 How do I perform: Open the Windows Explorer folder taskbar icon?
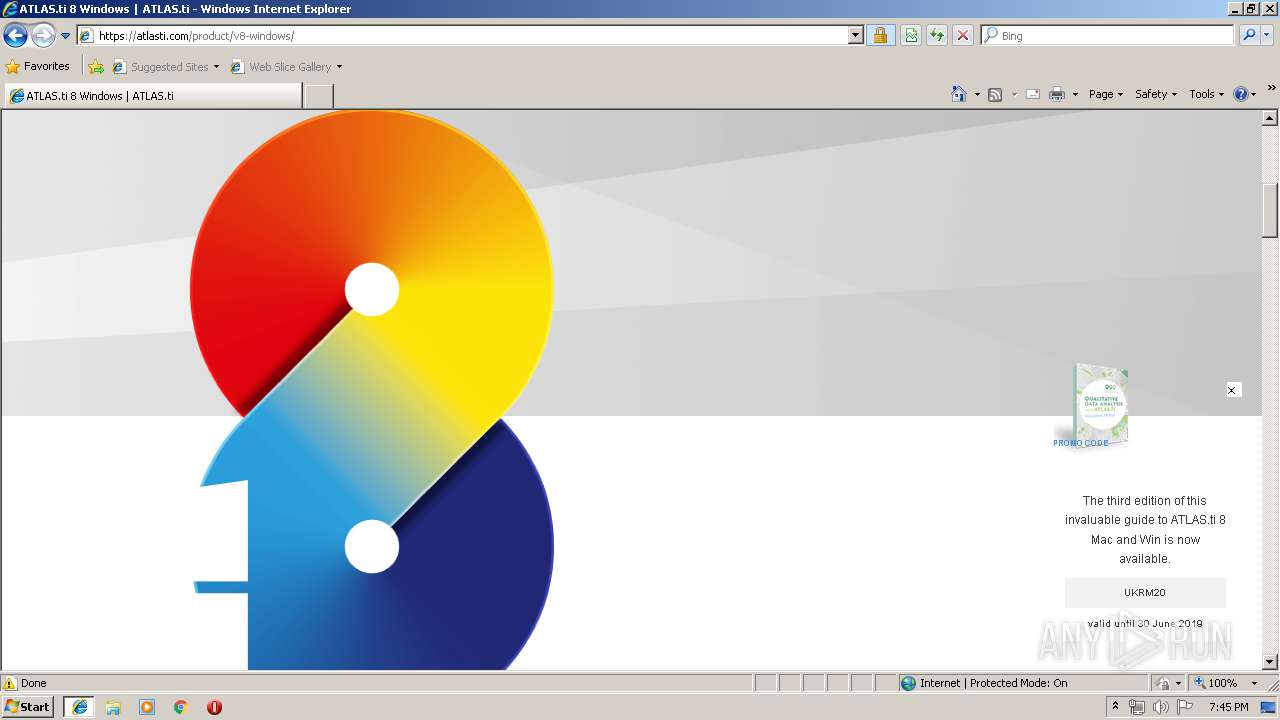coord(113,707)
